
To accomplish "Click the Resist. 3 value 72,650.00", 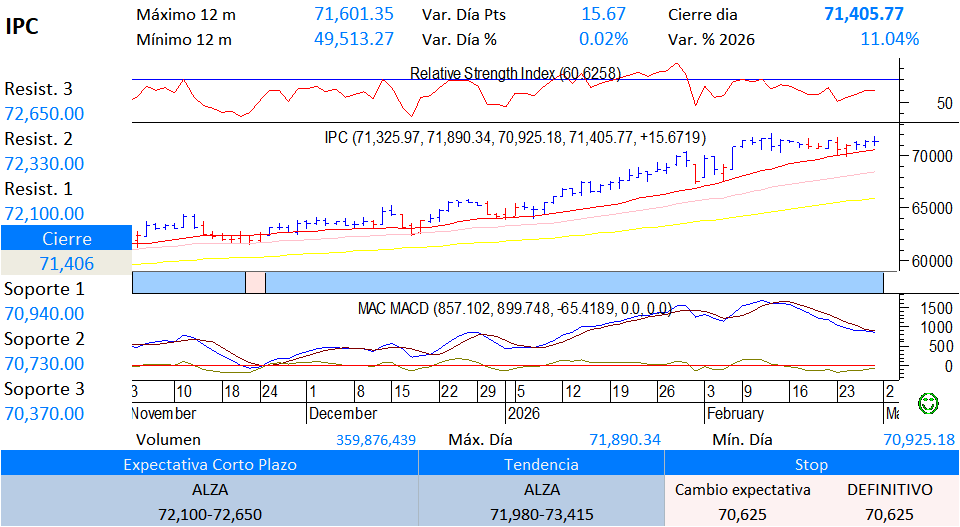I will 44,114.
